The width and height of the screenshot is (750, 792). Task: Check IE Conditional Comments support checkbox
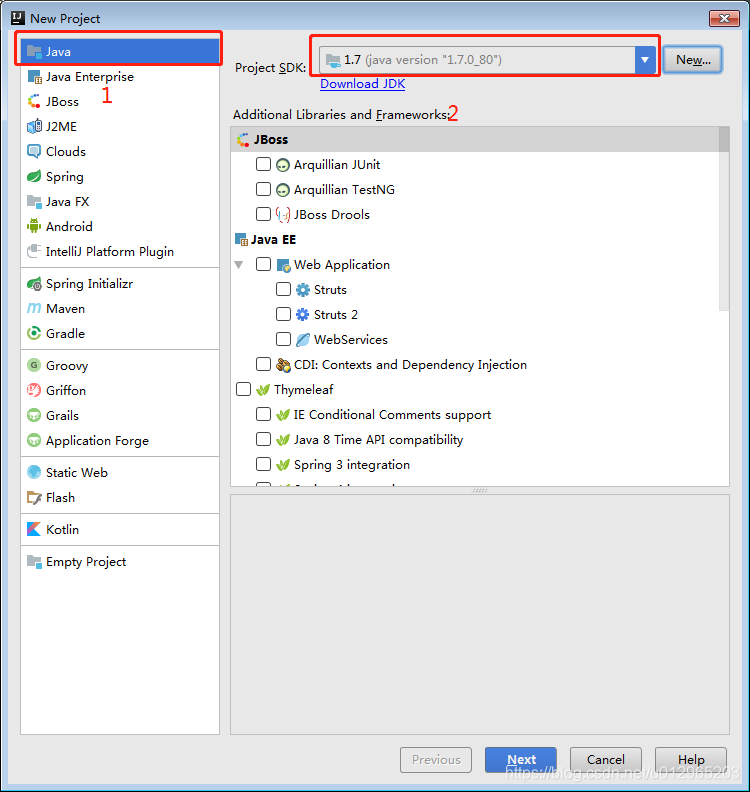[263, 415]
